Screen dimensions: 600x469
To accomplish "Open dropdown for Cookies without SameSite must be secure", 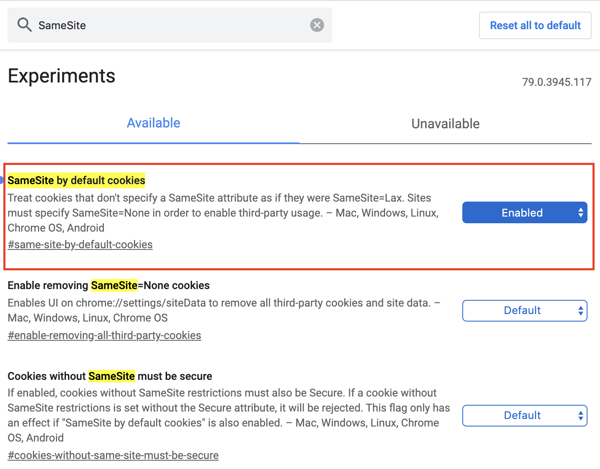I will click(x=525, y=415).
